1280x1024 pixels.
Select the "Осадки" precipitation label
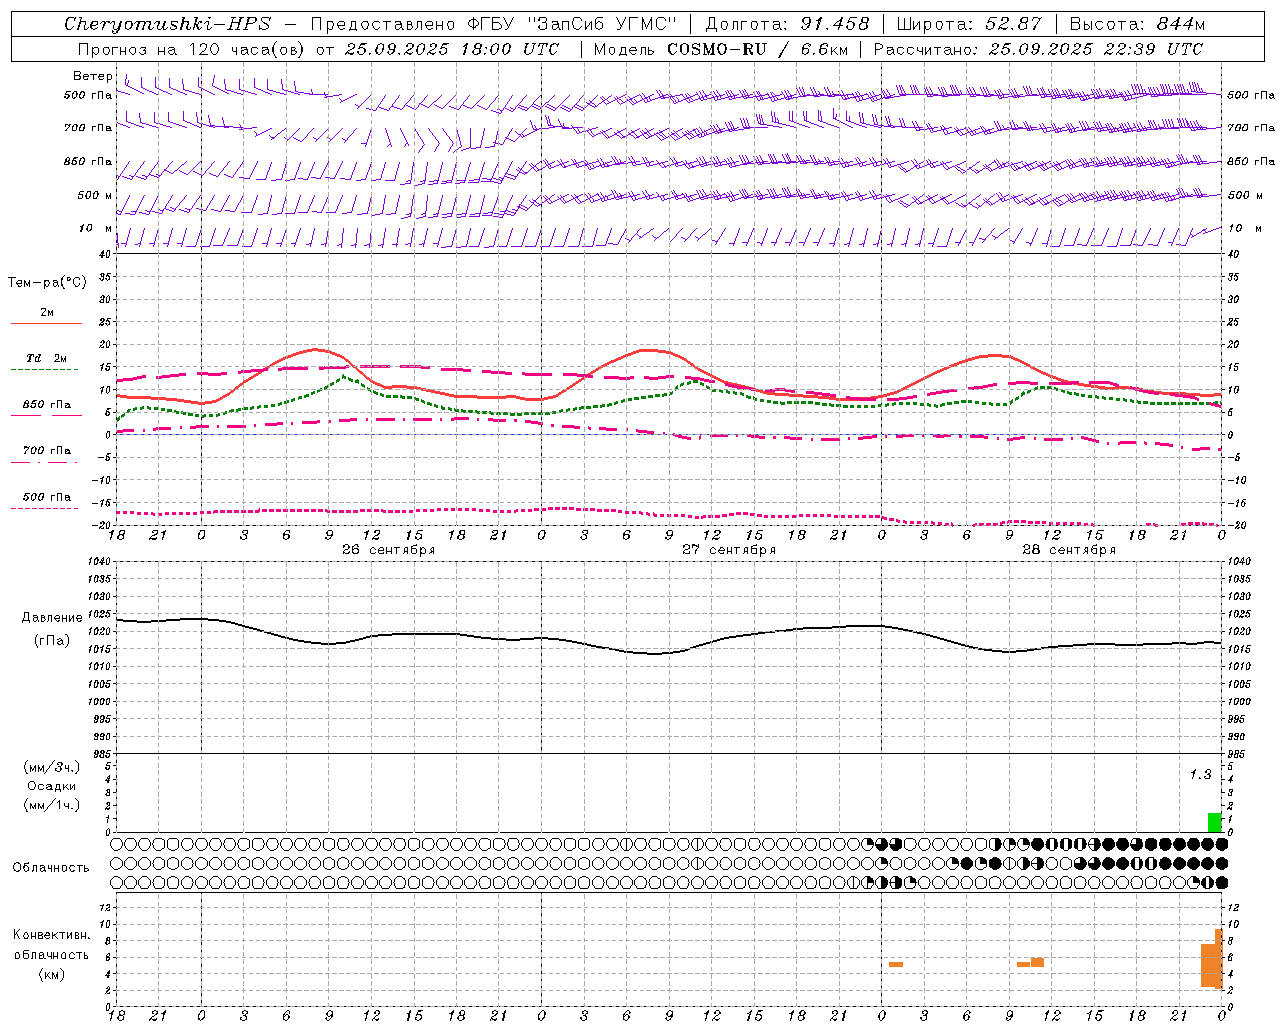click(x=52, y=786)
